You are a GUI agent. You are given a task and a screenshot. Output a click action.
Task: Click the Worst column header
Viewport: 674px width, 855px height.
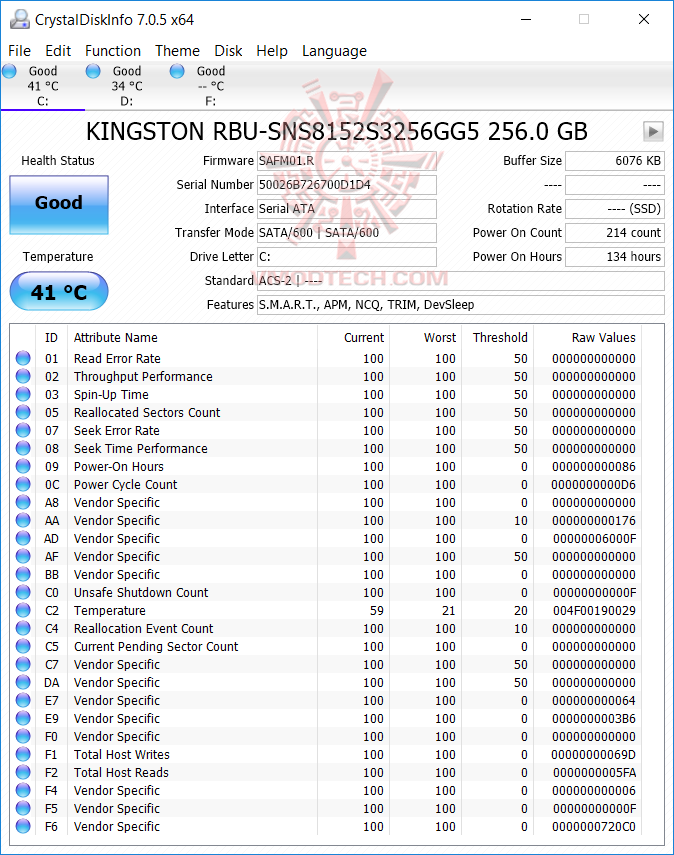point(440,338)
